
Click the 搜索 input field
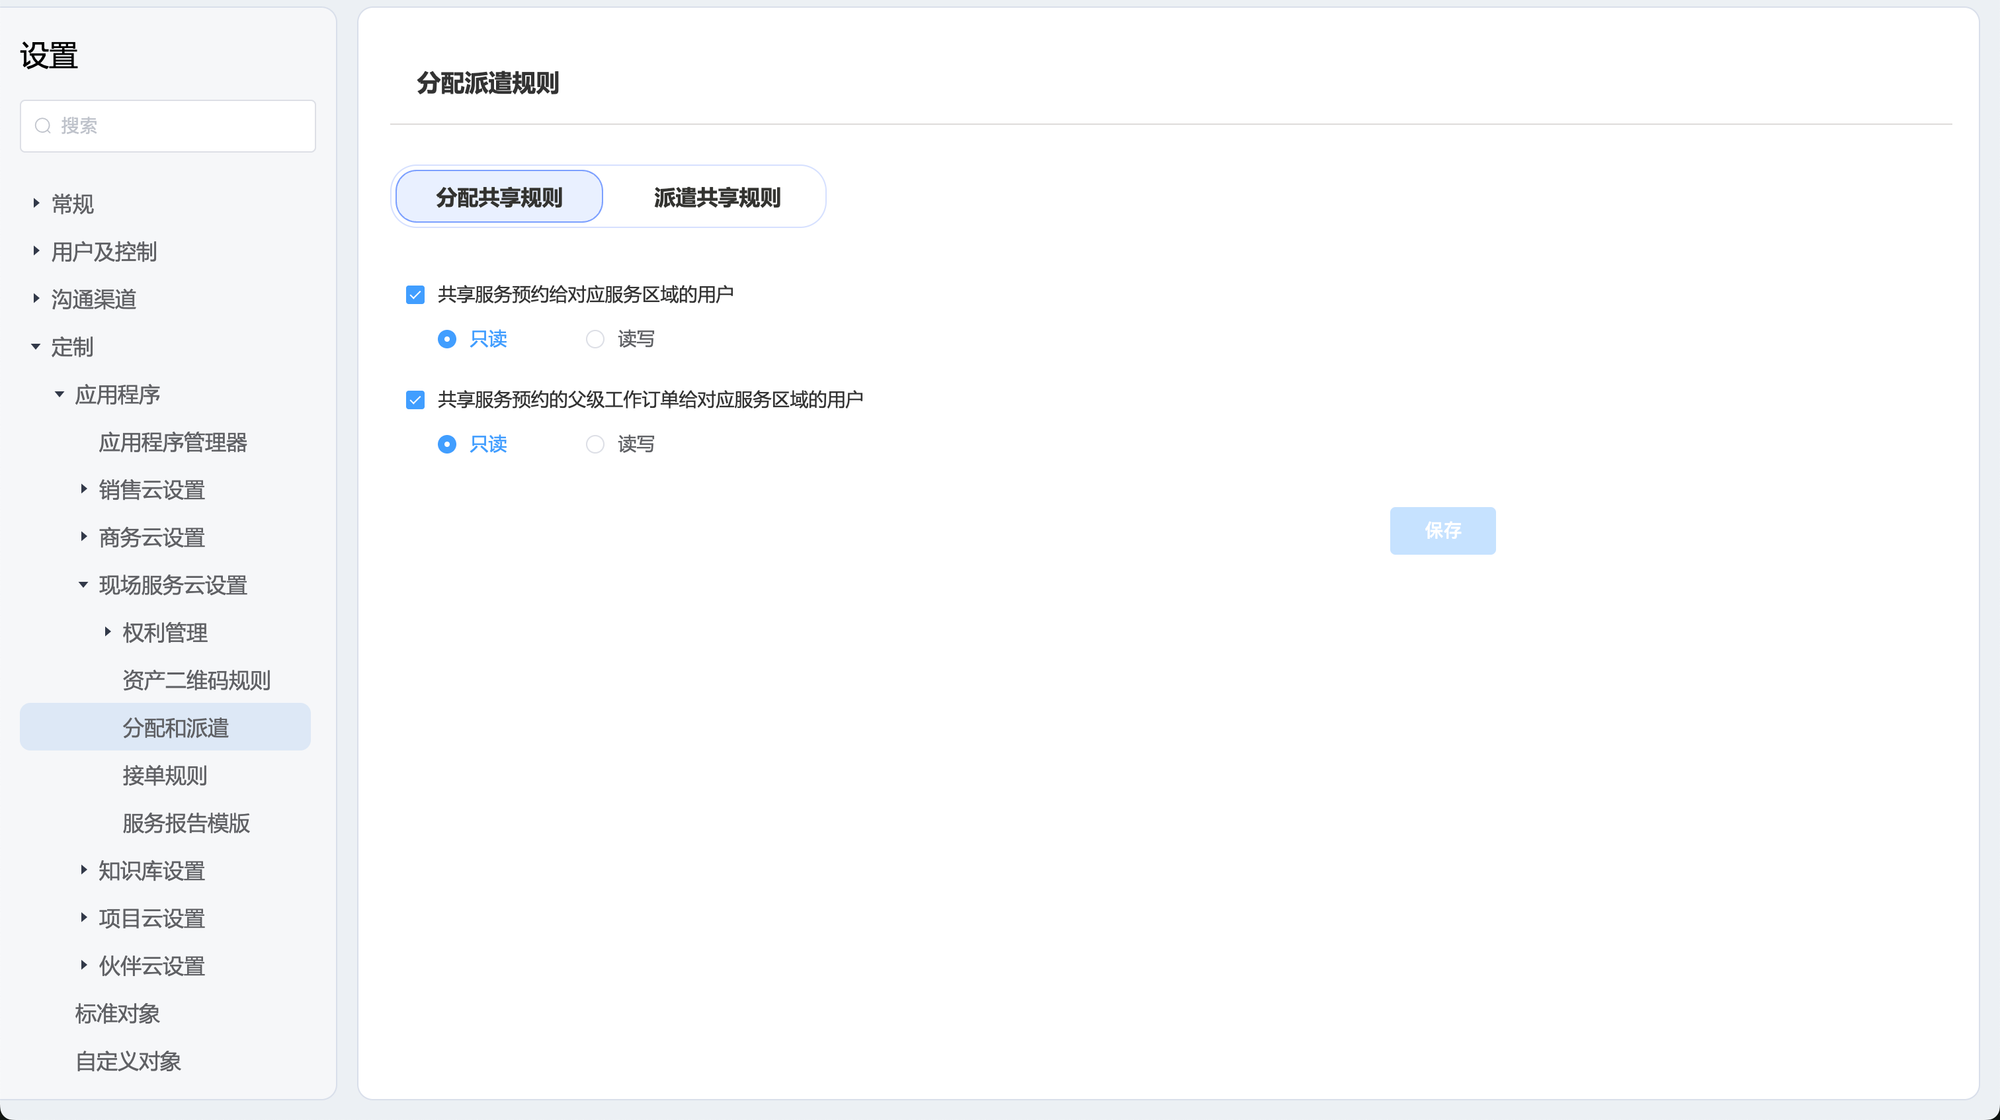[180, 126]
